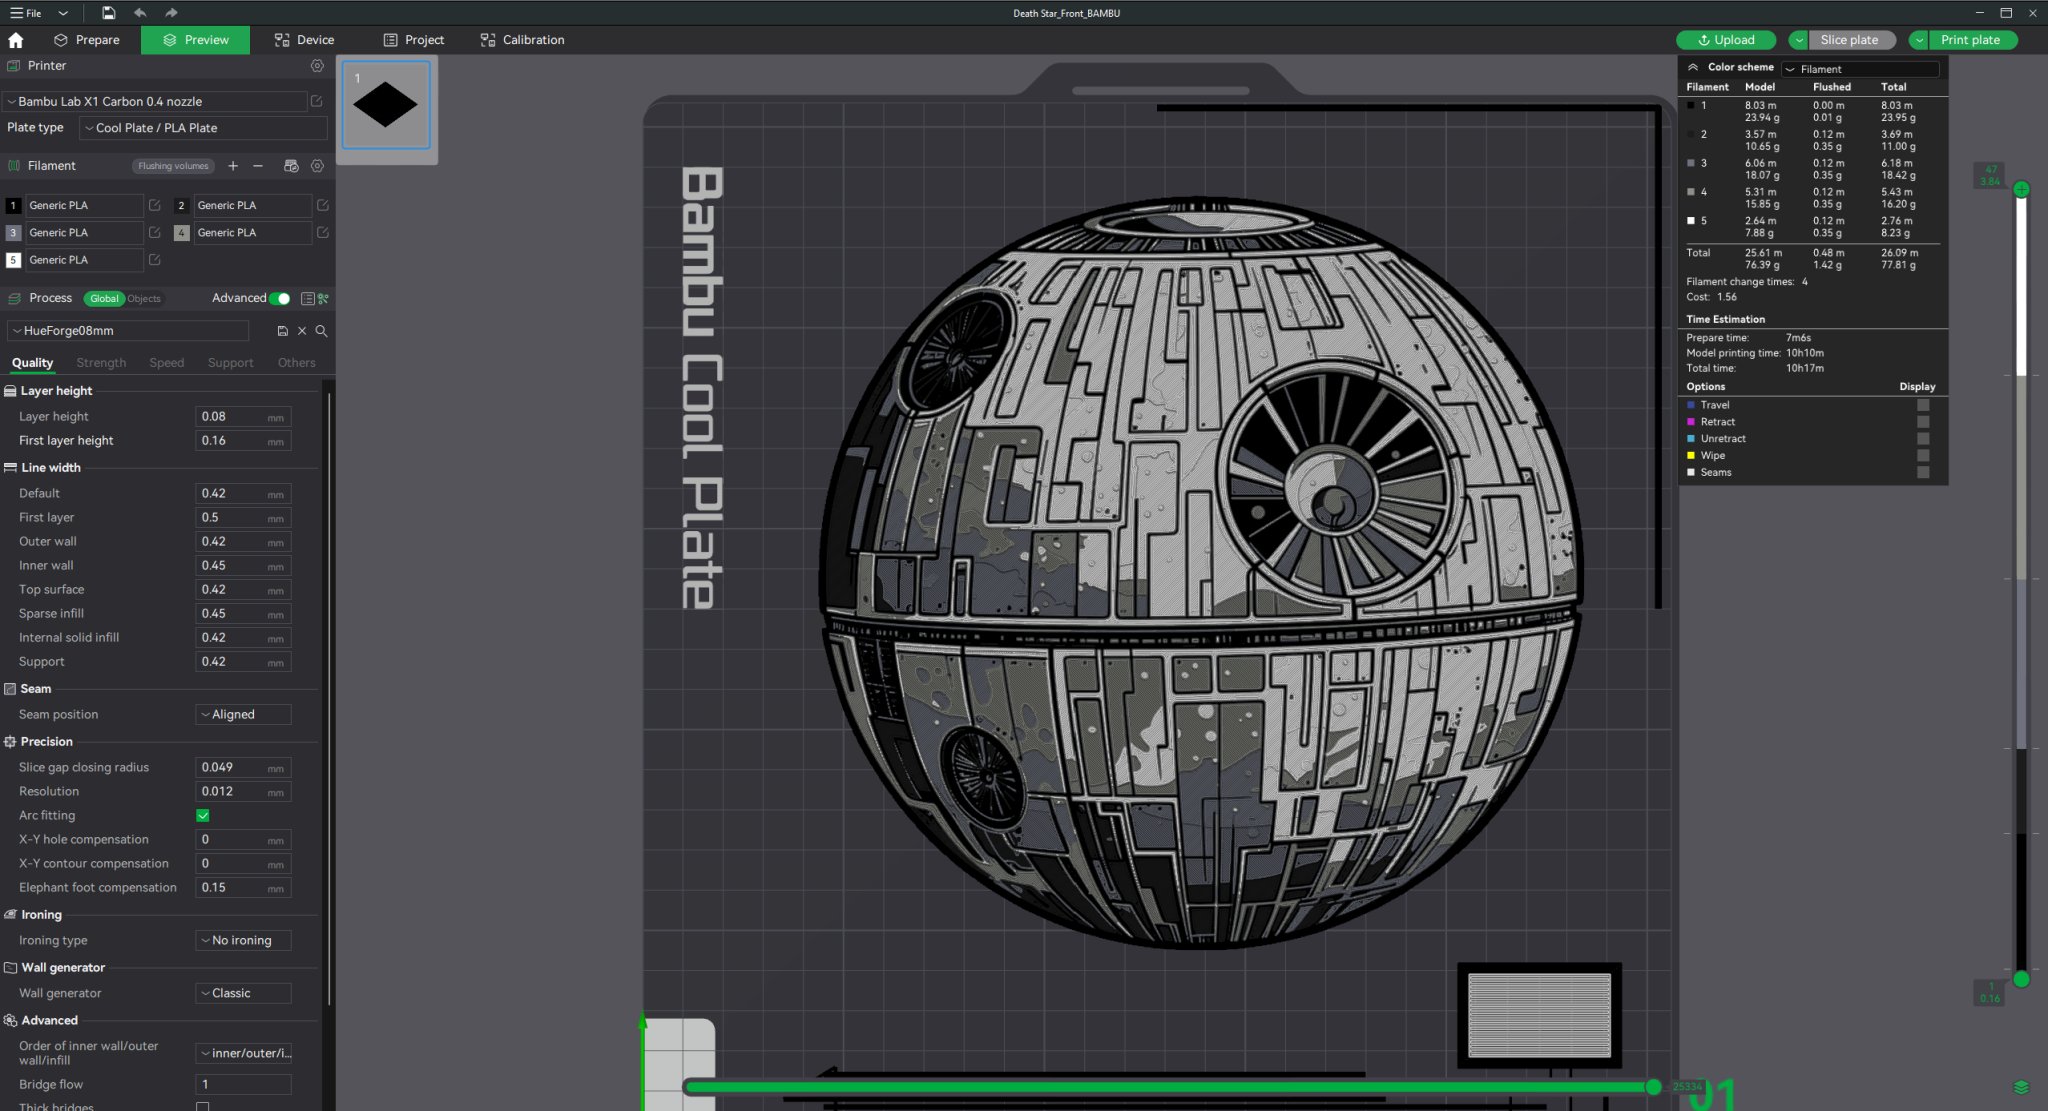Search process settings with magnifier icon
Screen dimensions: 2048x1111
(322, 331)
